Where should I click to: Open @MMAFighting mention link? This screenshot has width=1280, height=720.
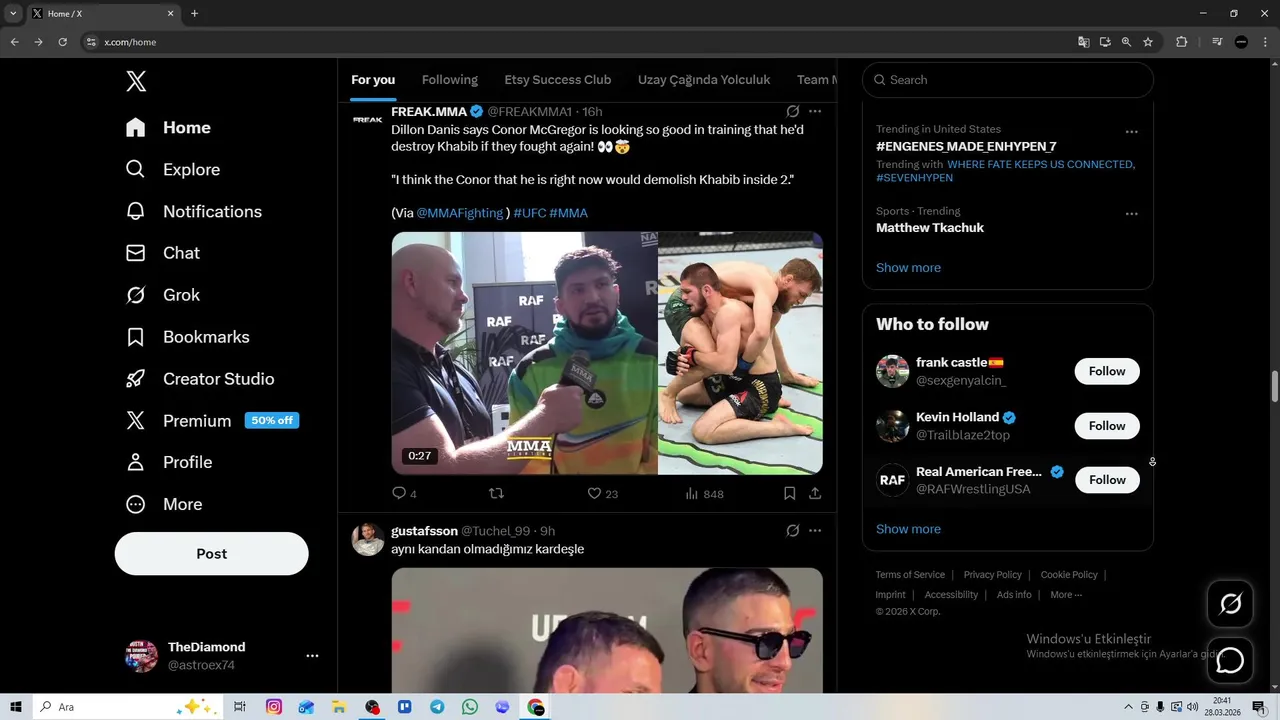(460, 213)
